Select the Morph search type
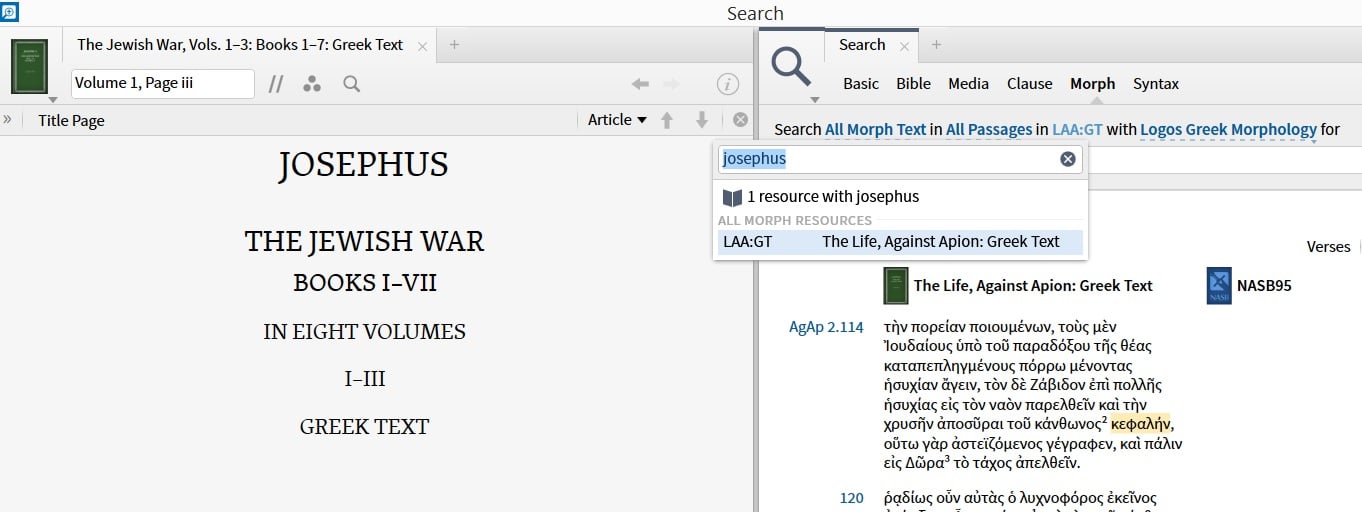This screenshot has width=1362, height=512. pos(1093,84)
